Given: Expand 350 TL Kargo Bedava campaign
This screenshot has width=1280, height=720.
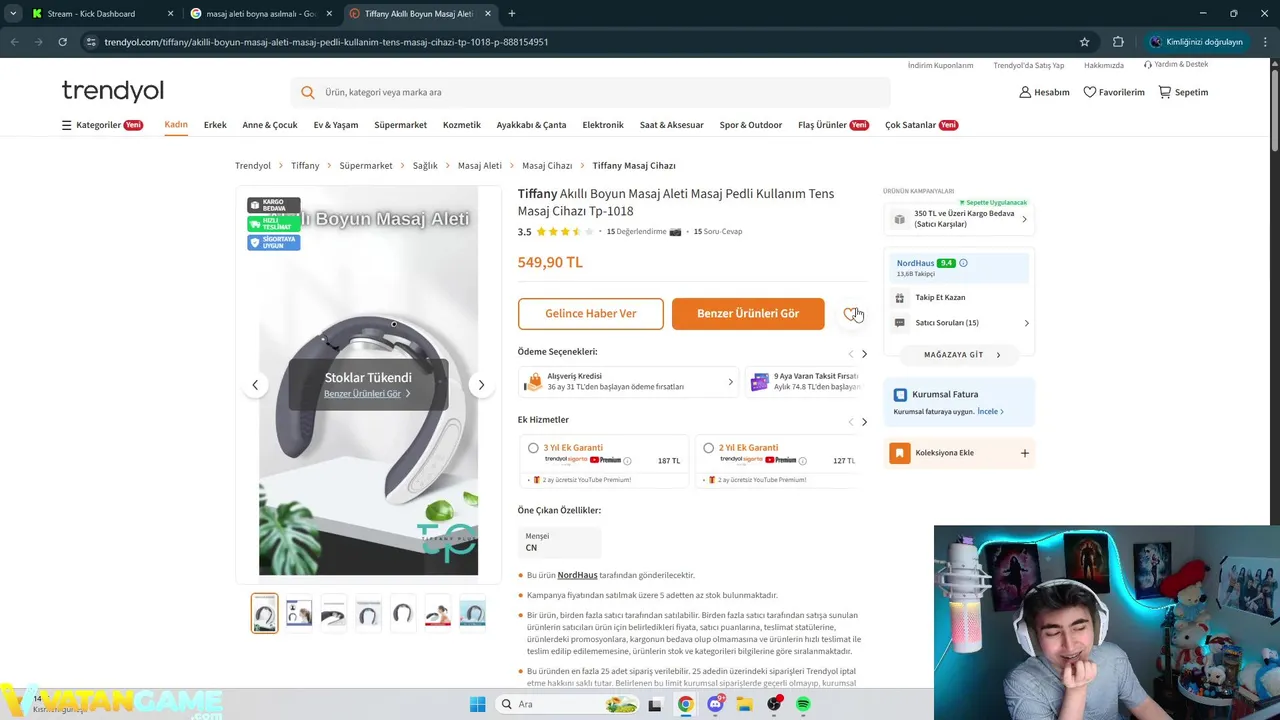Looking at the screenshot, I should coord(959,218).
